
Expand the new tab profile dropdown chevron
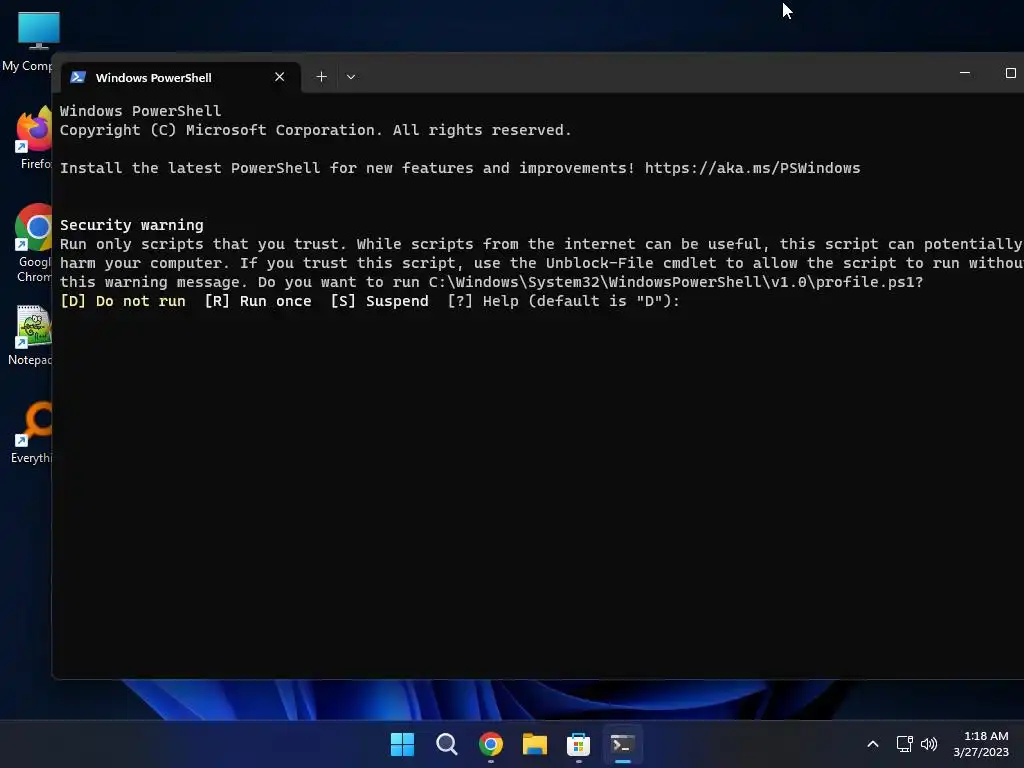click(x=351, y=77)
